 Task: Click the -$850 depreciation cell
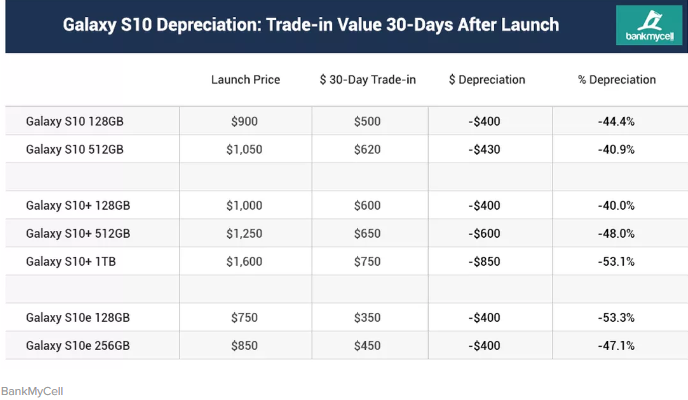coord(484,262)
